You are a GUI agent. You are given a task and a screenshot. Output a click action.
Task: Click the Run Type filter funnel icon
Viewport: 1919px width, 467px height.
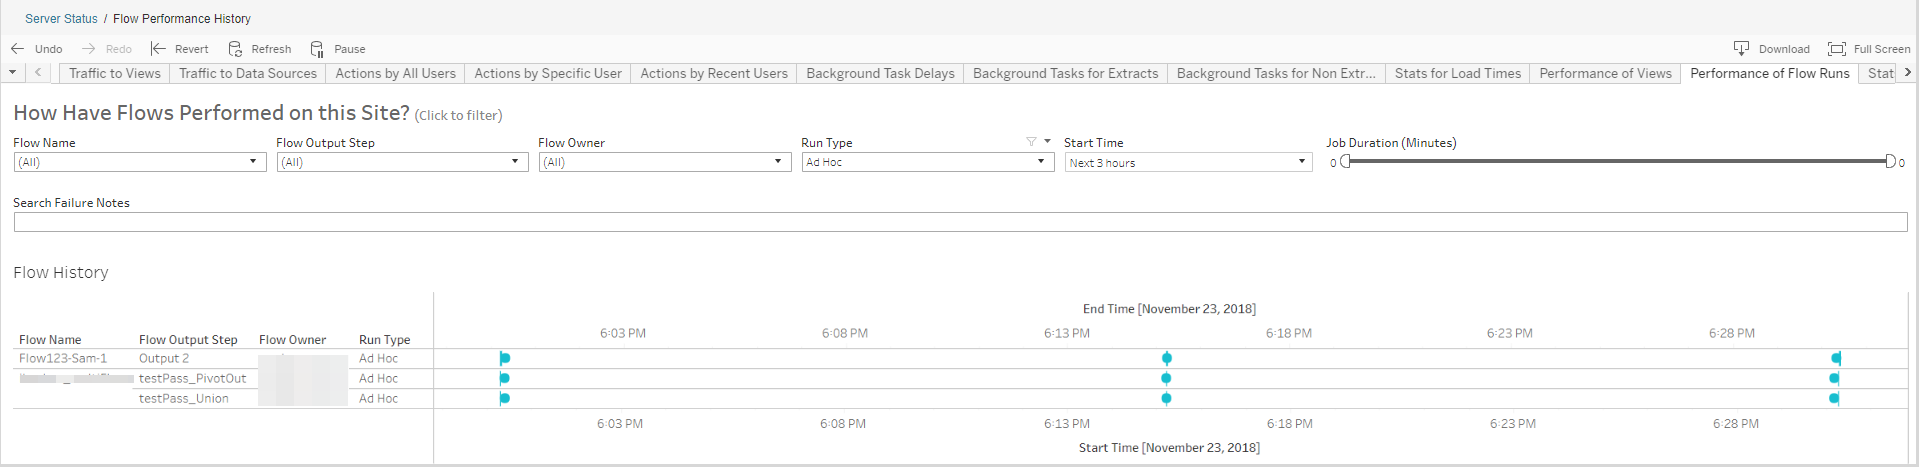pos(1031,142)
